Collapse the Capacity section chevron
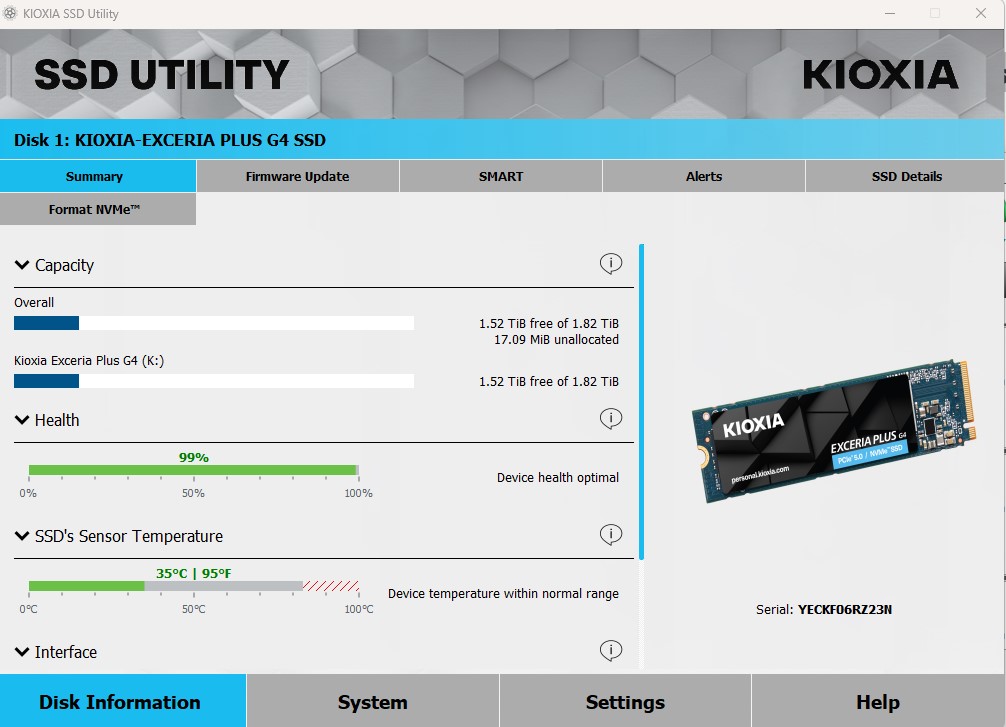 [x=22, y=265]
